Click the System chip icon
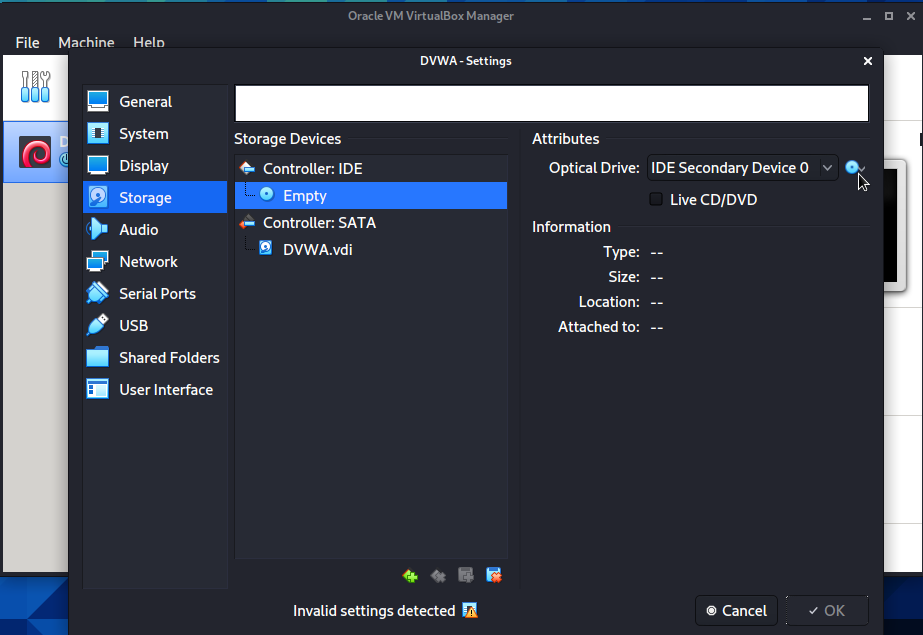923x635 pixels. coord(98,134)
